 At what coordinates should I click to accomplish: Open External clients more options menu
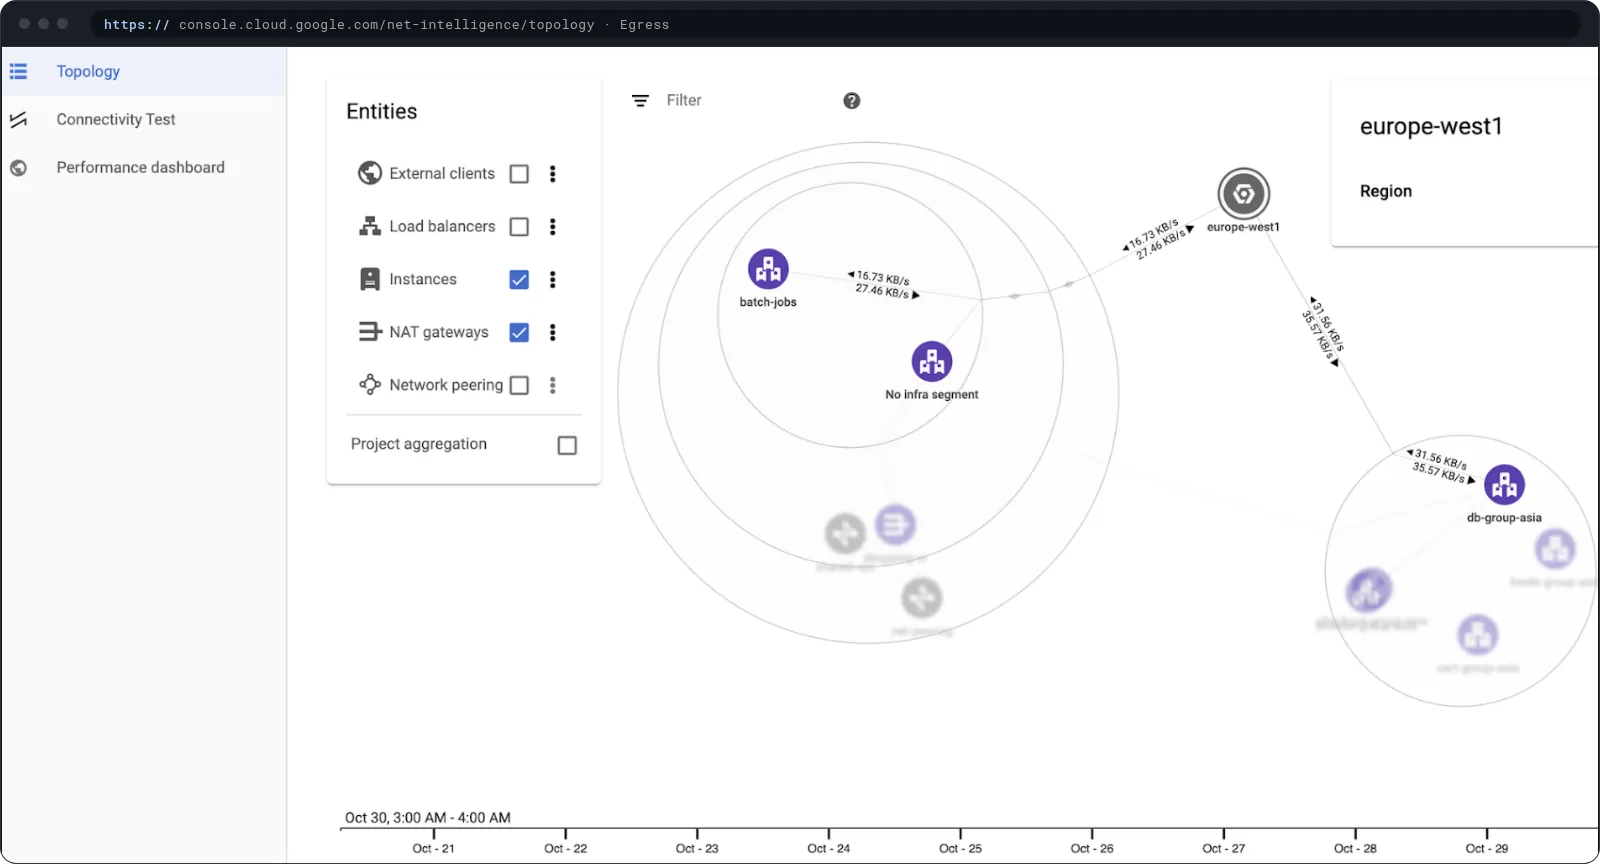(x=553, y=174)
